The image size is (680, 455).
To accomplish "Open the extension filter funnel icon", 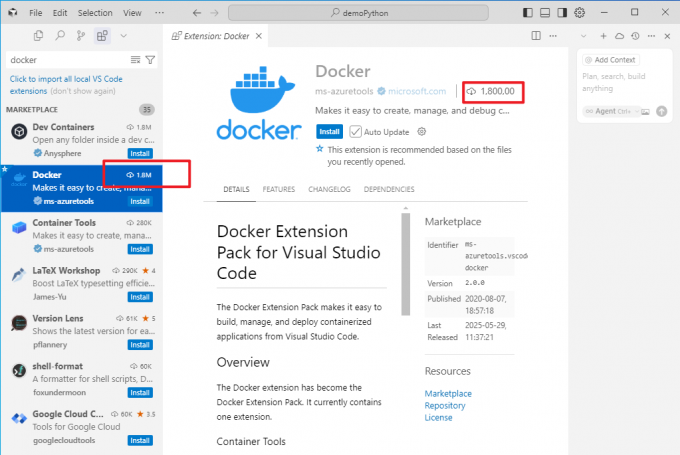I will pyautogui.click(x=150, y=60).
